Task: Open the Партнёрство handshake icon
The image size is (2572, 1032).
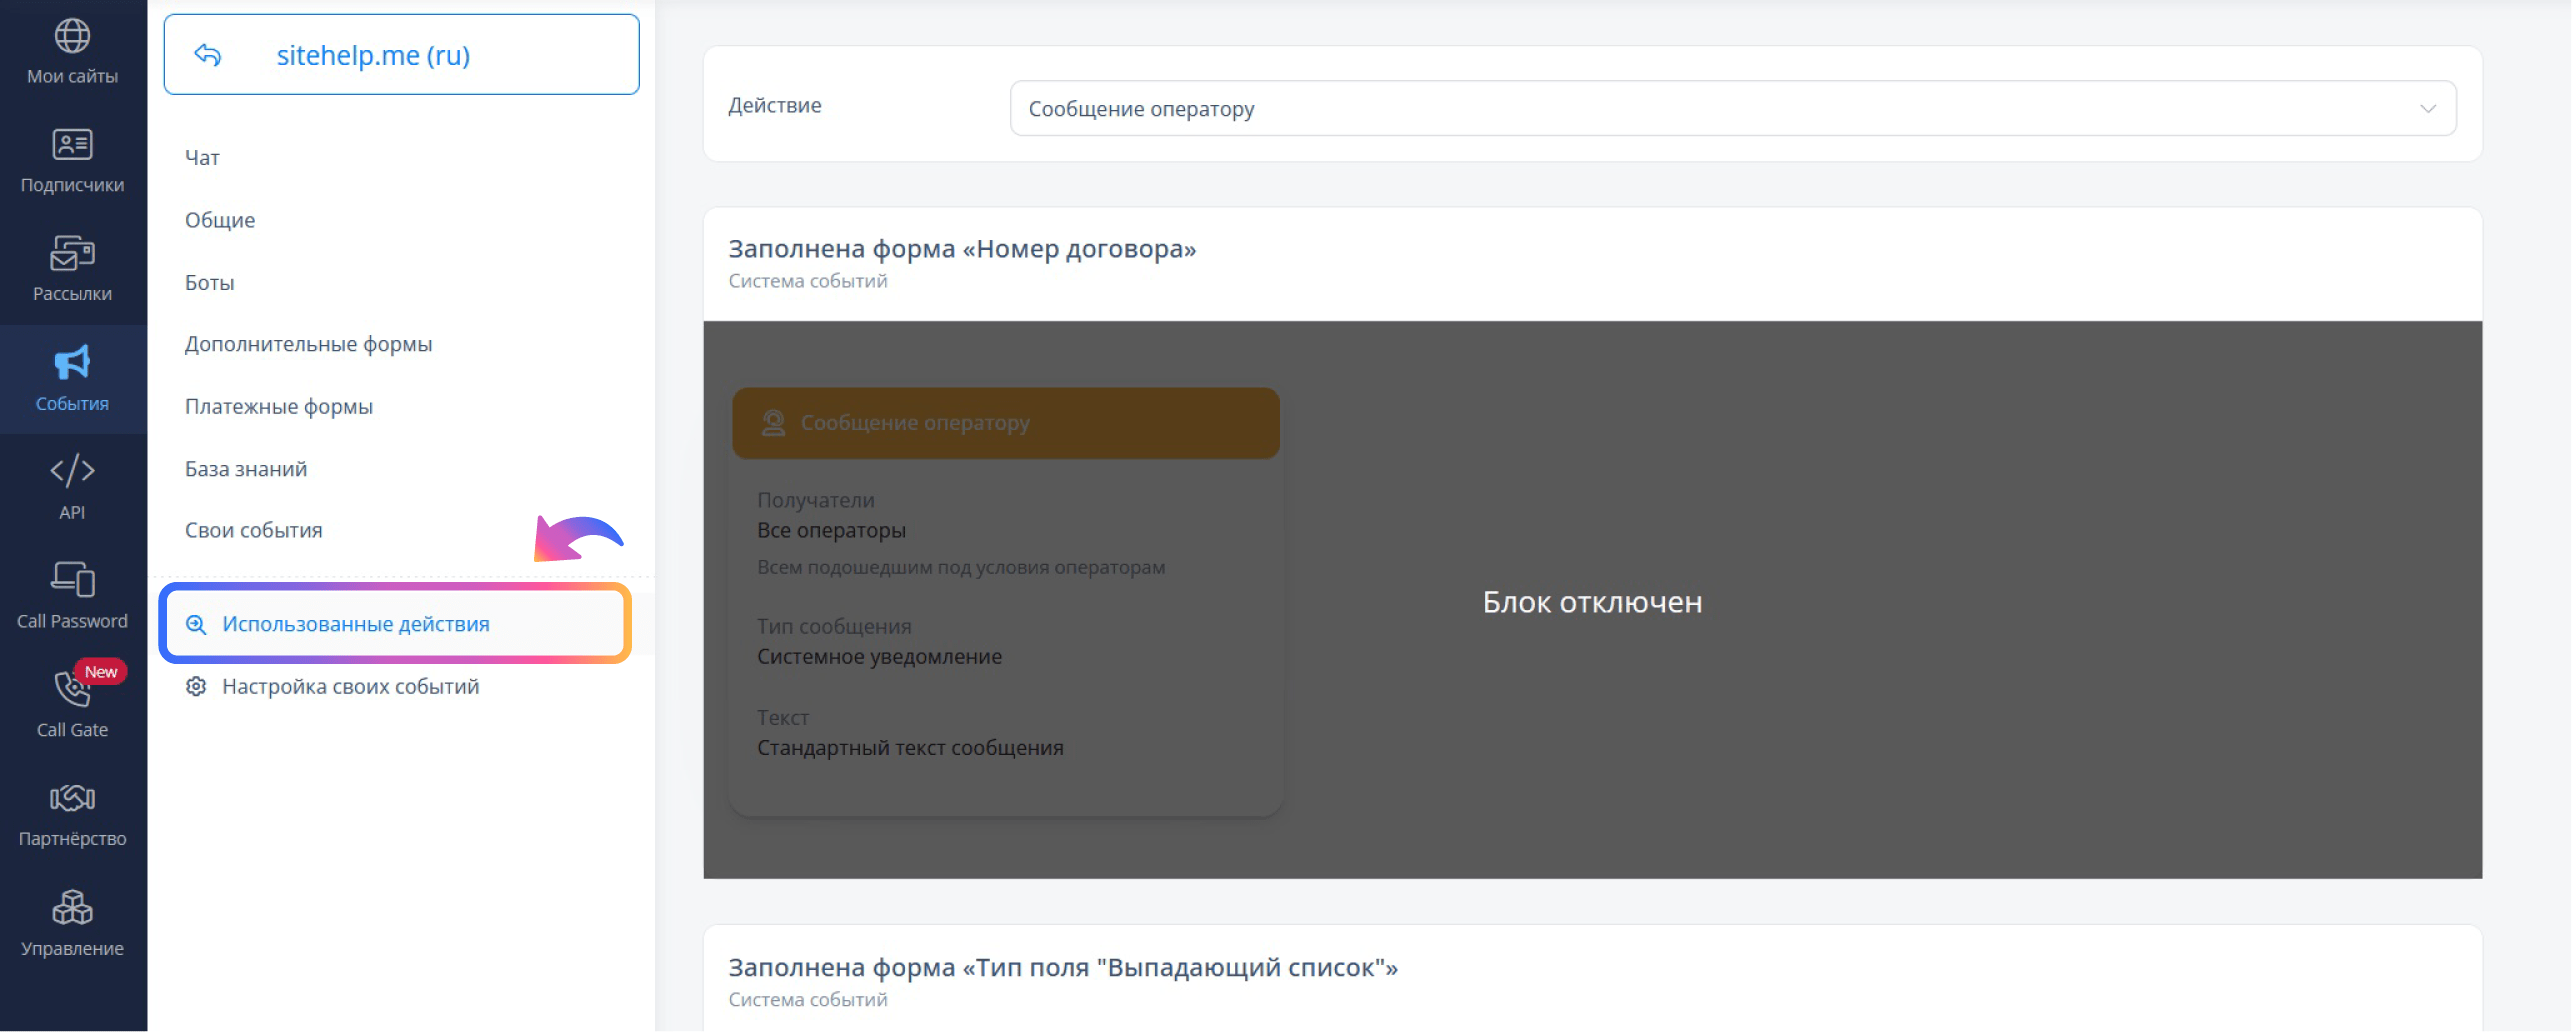Action: (x=72, y=798)
